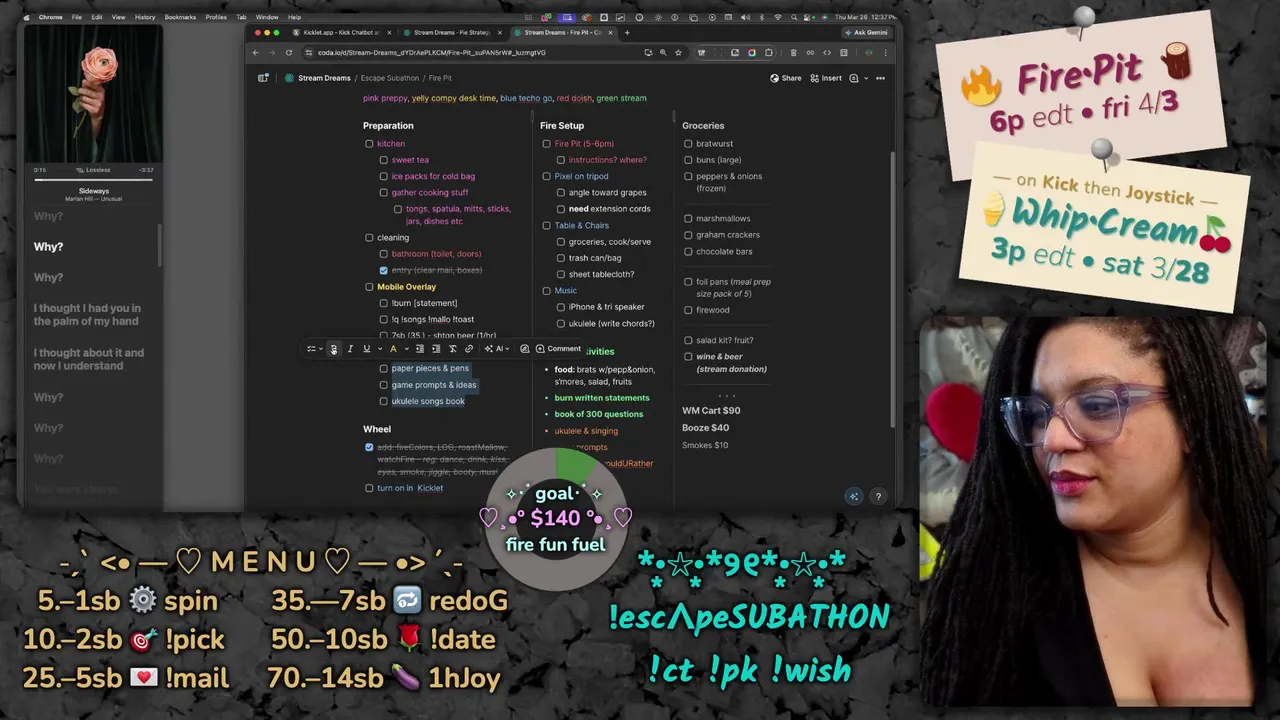Toggle Coda sidebar panel icon
The width and height of the screenshot is (1280, 720).
click(x=263, y=78)
